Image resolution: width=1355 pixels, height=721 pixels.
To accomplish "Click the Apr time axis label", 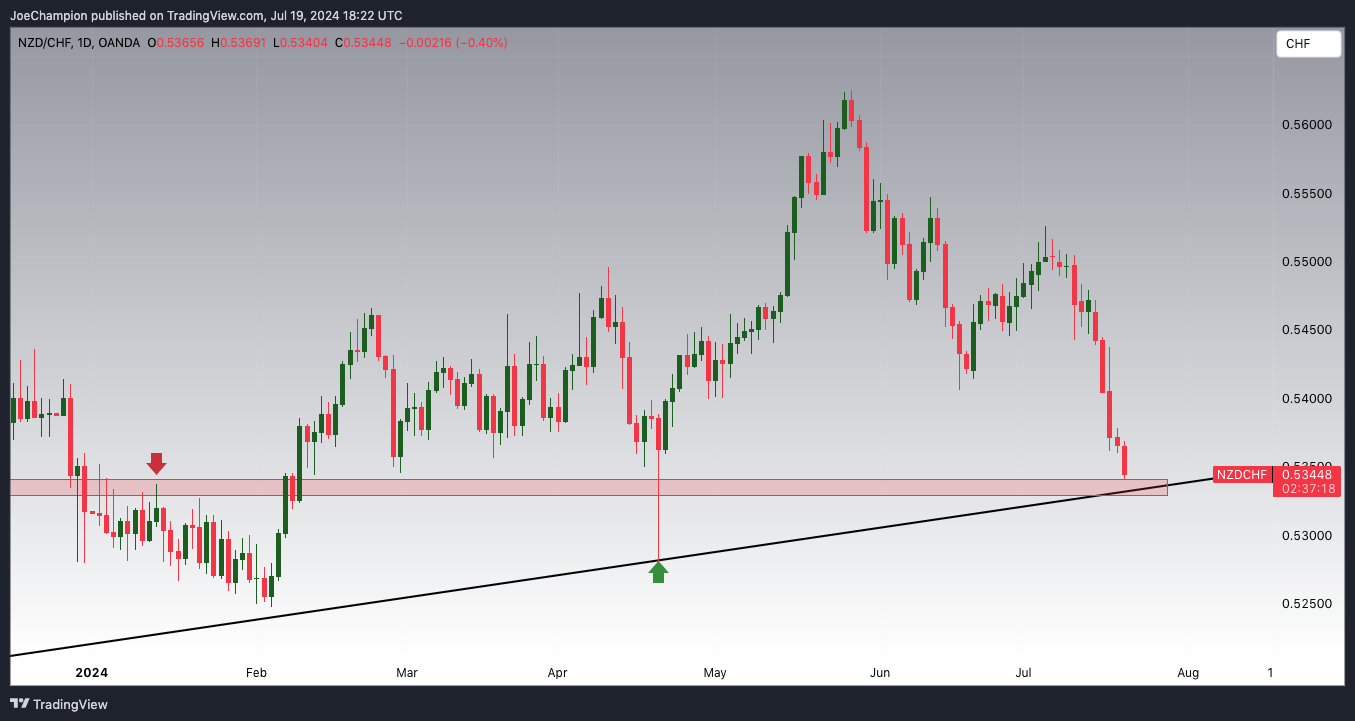I will pyautogui.click(x=557, y=673).
